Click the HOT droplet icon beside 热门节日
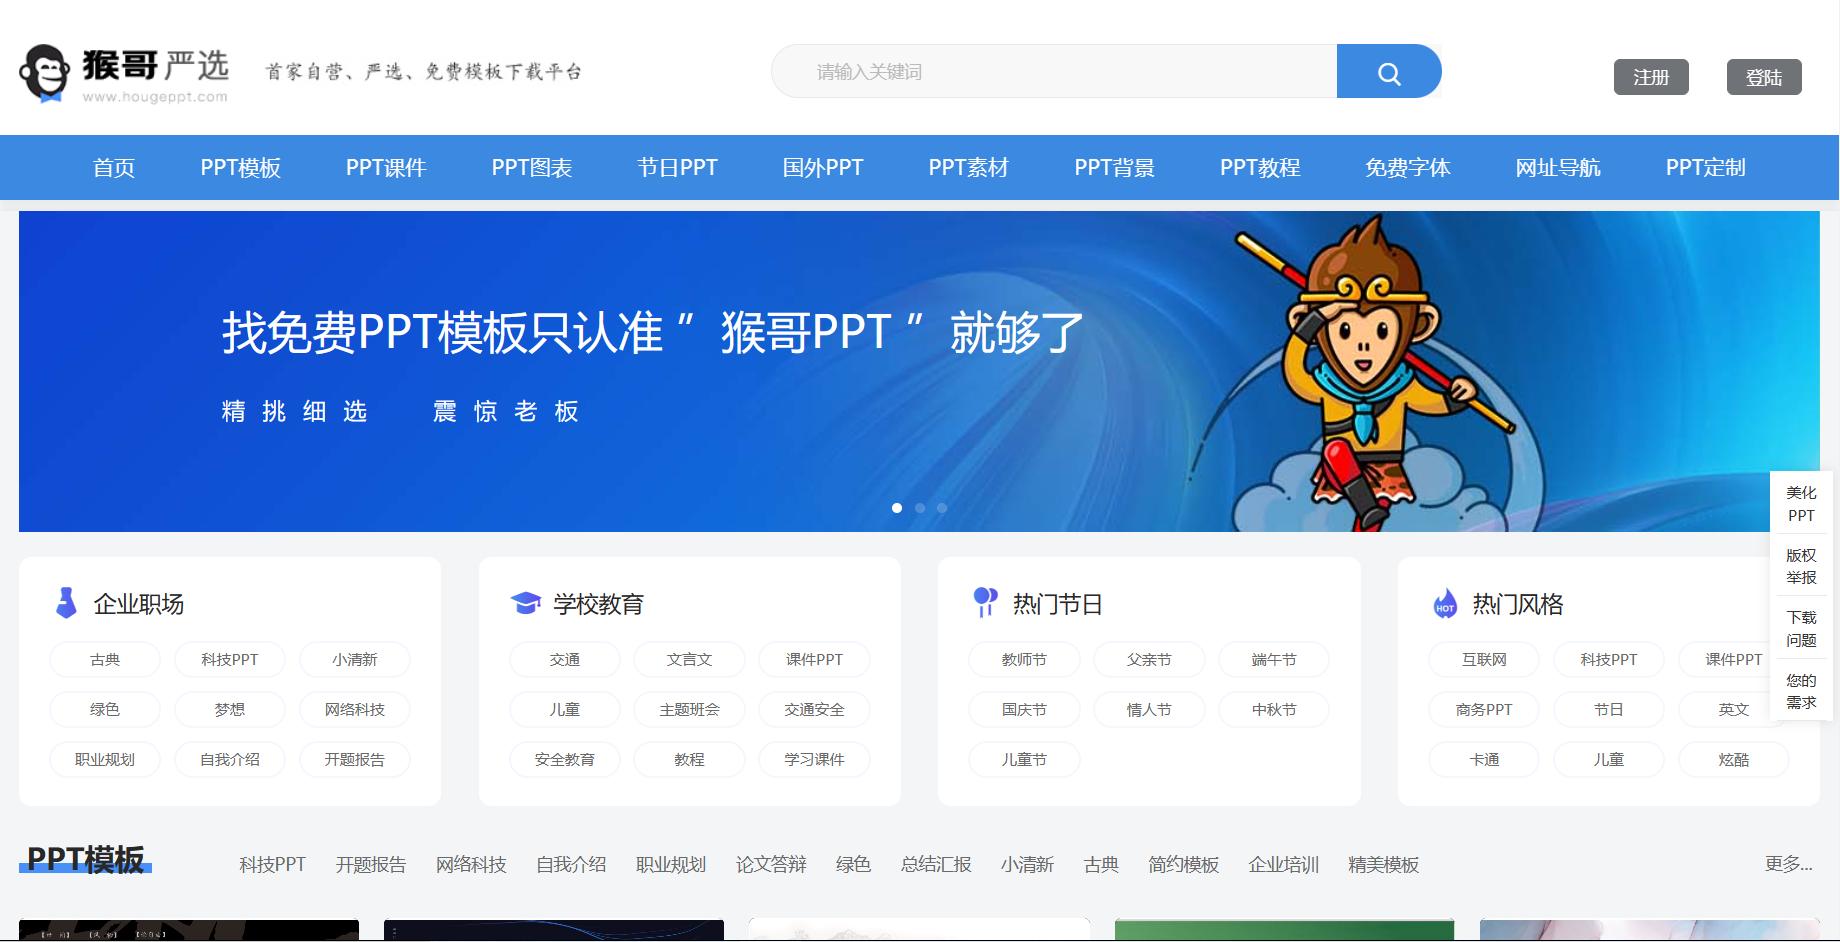Screen dimensions: 1840x942 click(x=985, y=602)
